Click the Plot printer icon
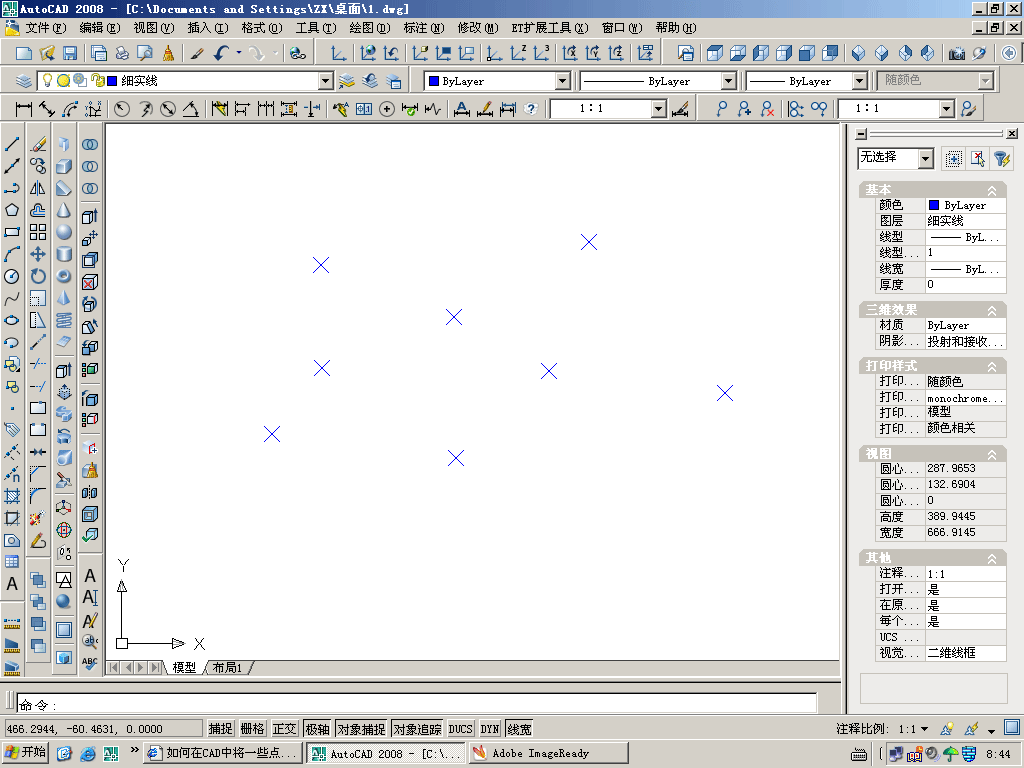Screen dimensions: 1024x768 tap(122, 53)
